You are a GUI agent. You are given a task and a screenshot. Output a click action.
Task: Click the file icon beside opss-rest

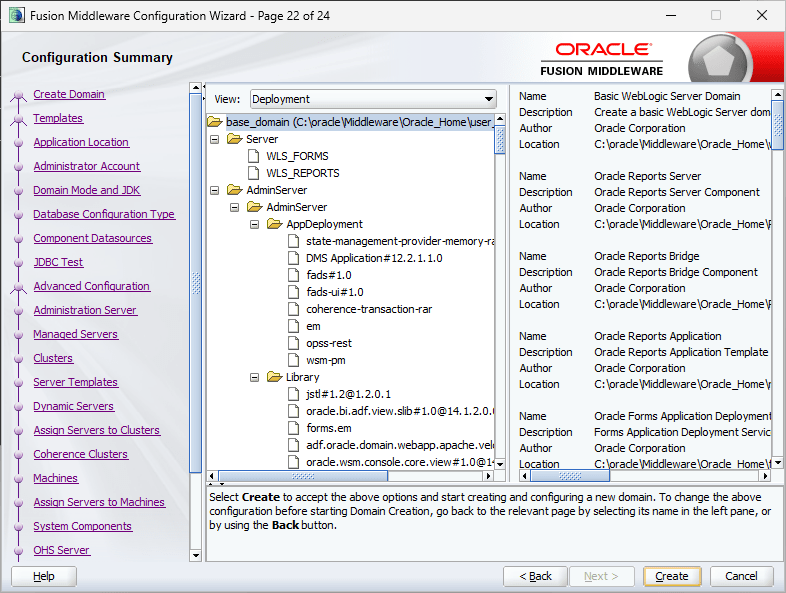(x=294, y=343)
